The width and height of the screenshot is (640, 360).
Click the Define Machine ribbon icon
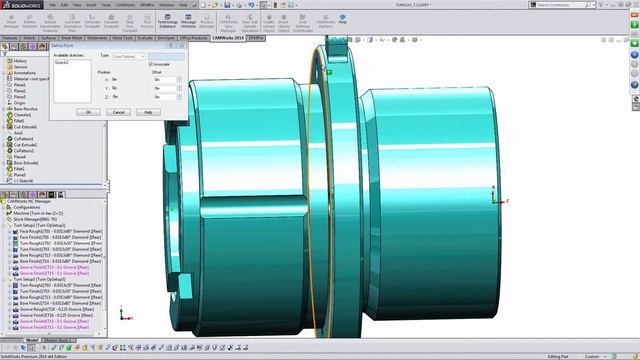pyautogui.click(x=29, y=22)
